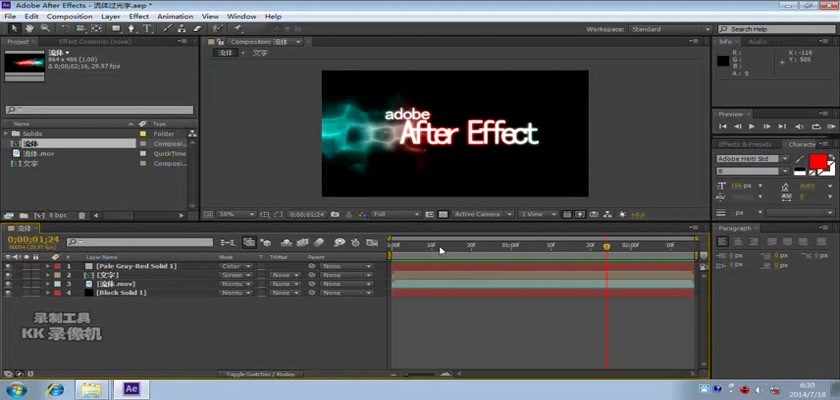Play the preview
840x400 pixels.
pyautogui.click(x=752, y=126)
